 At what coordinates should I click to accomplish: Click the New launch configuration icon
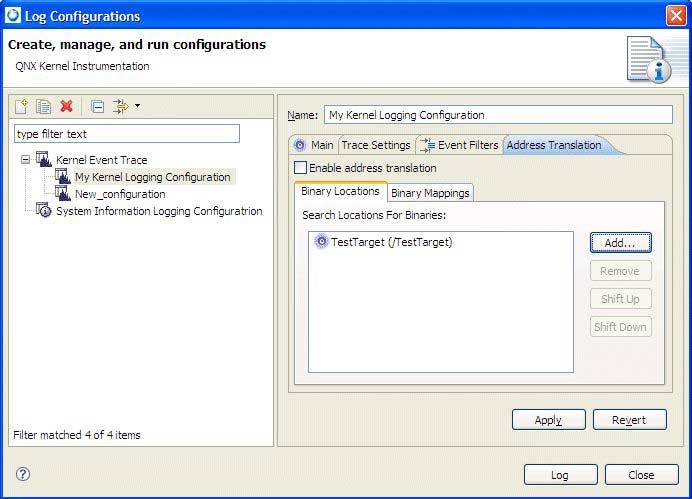pos(22,106)
